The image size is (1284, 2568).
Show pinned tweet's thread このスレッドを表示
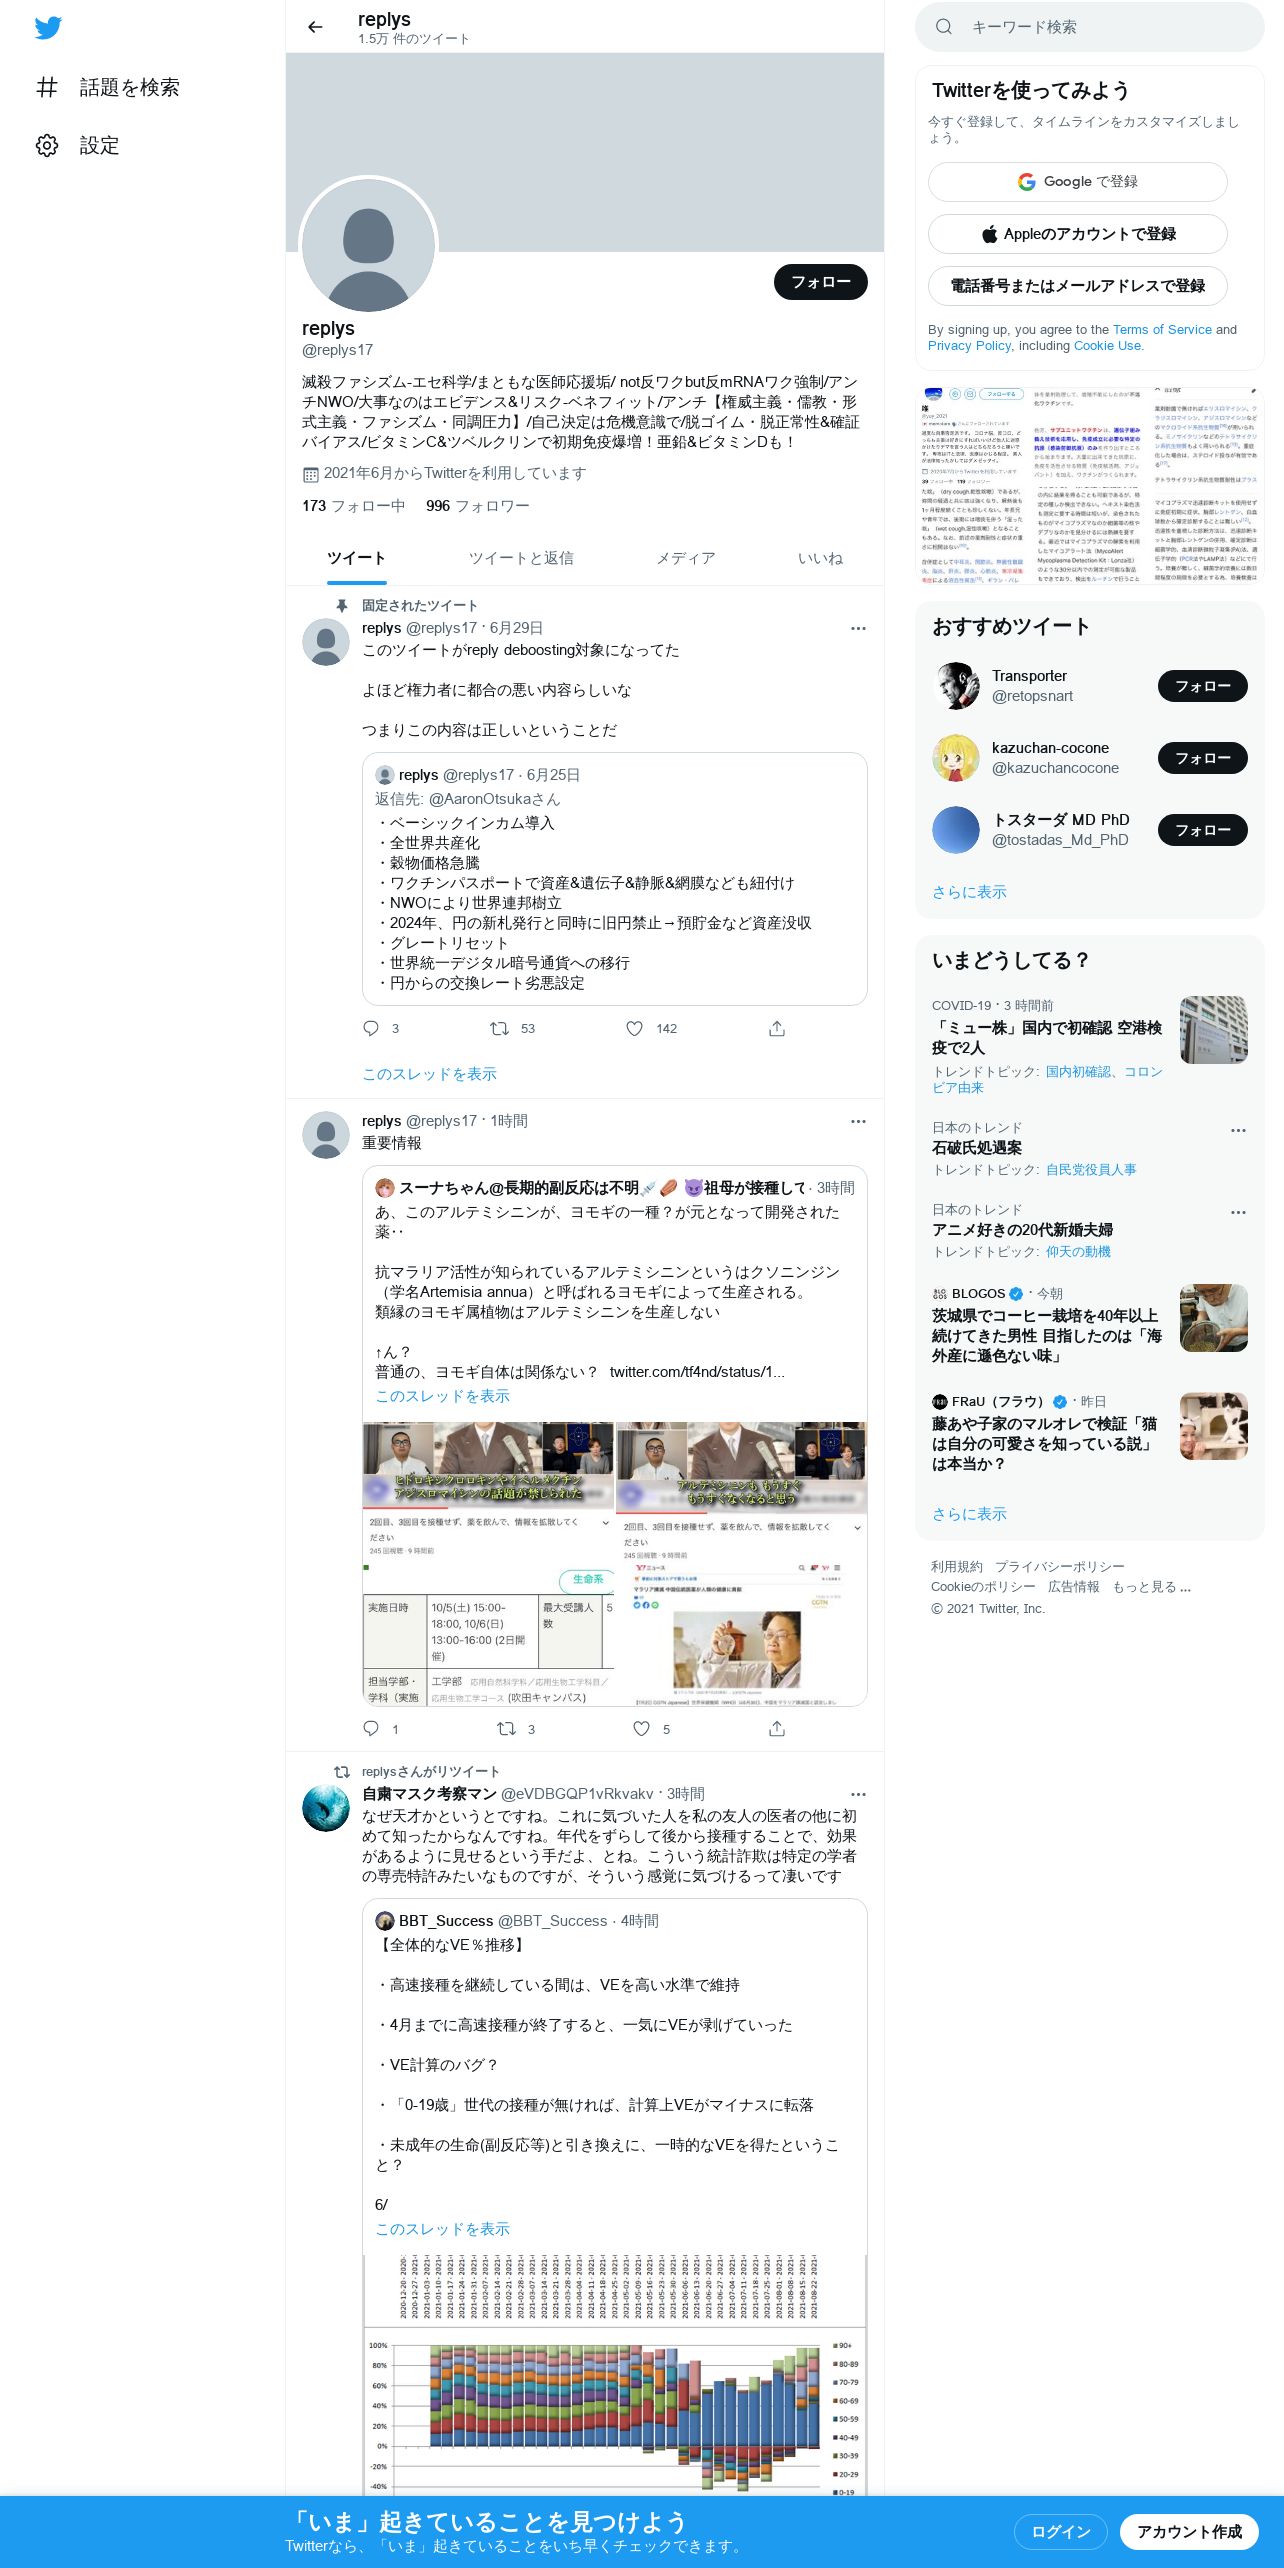pos(429,1074)
